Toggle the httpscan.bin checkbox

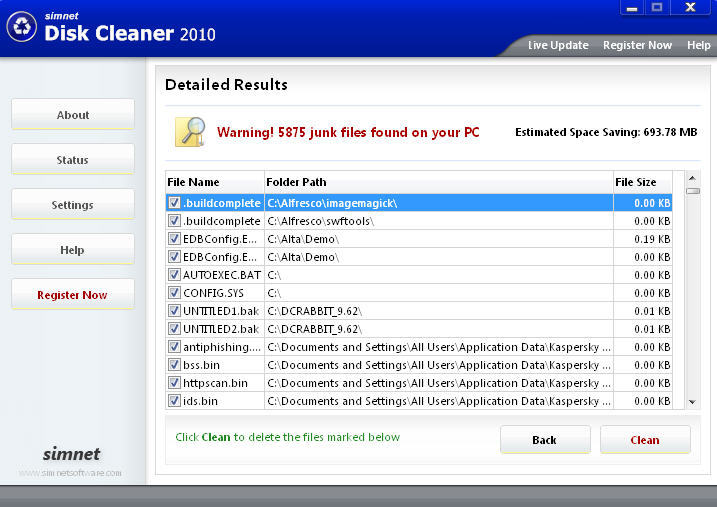click(174, 383)
